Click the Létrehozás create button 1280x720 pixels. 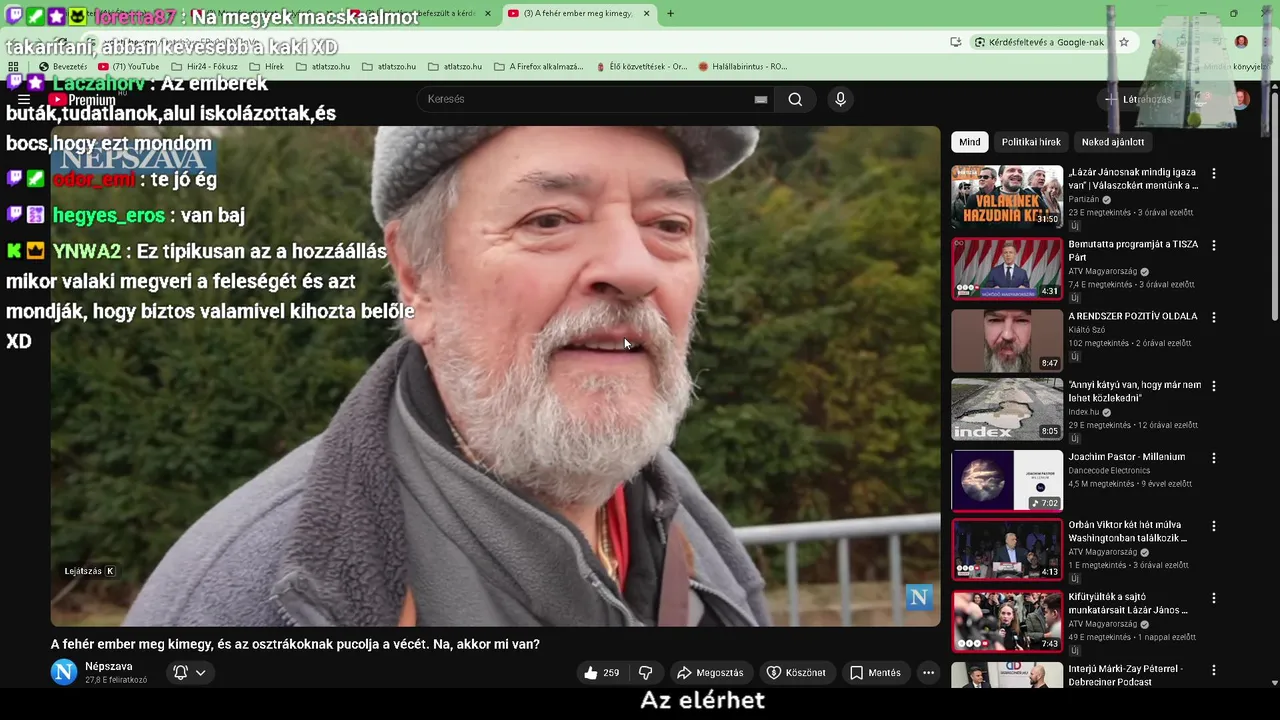[1138, 99]
